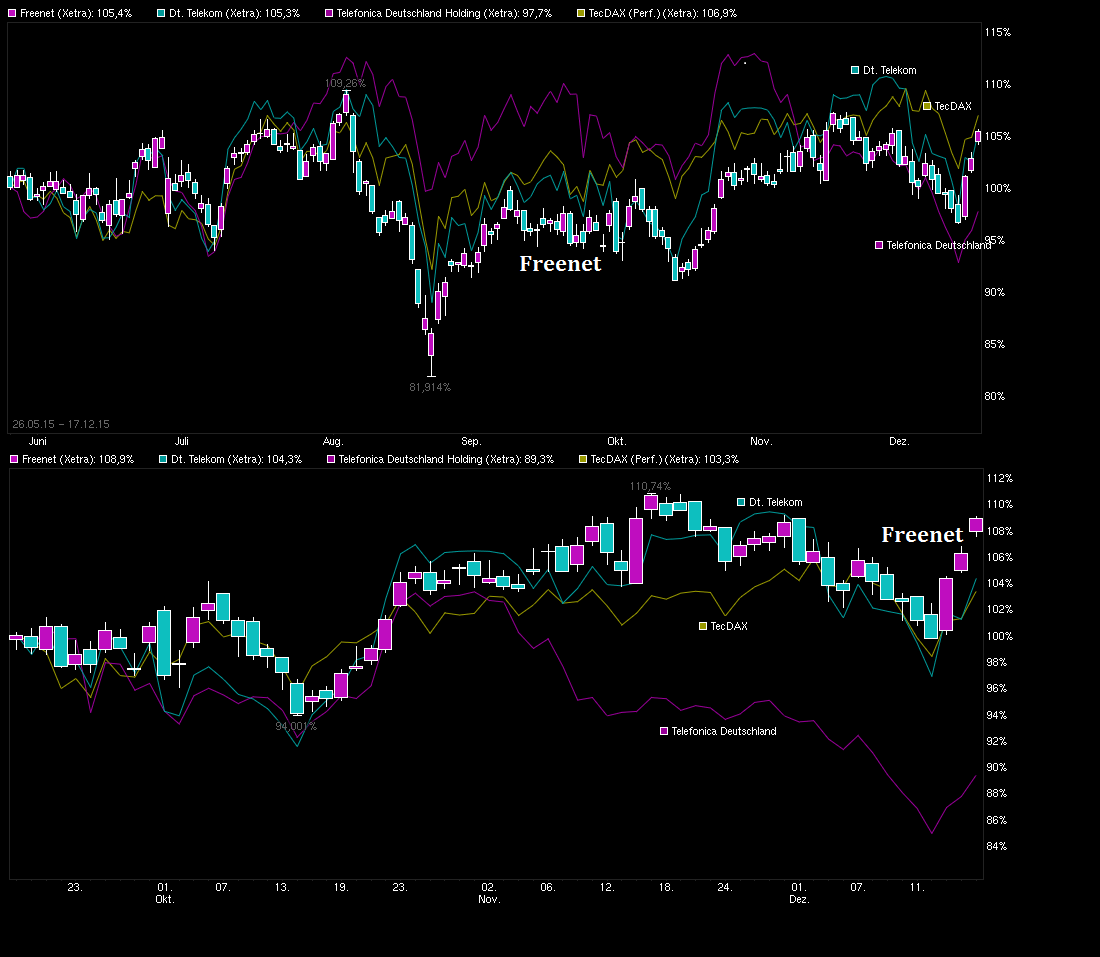The image size is (1100, 957).
Task: Click the TecDAX olive swatch in top chart legend
Action: tap(581, 13)
